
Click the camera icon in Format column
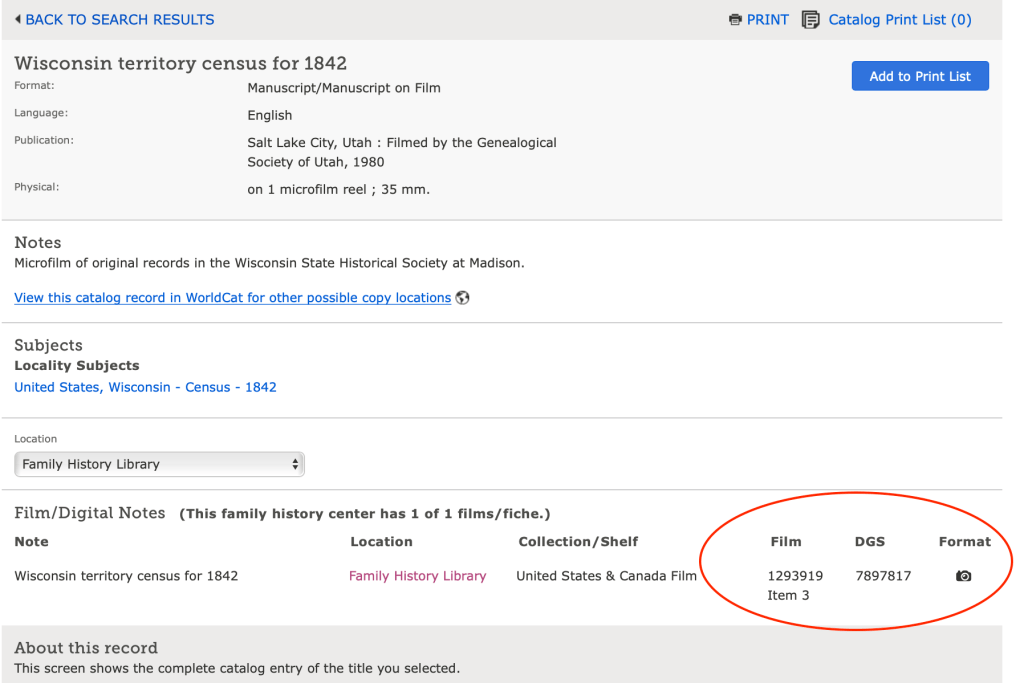pyautogui.click(x=963, y=576)
